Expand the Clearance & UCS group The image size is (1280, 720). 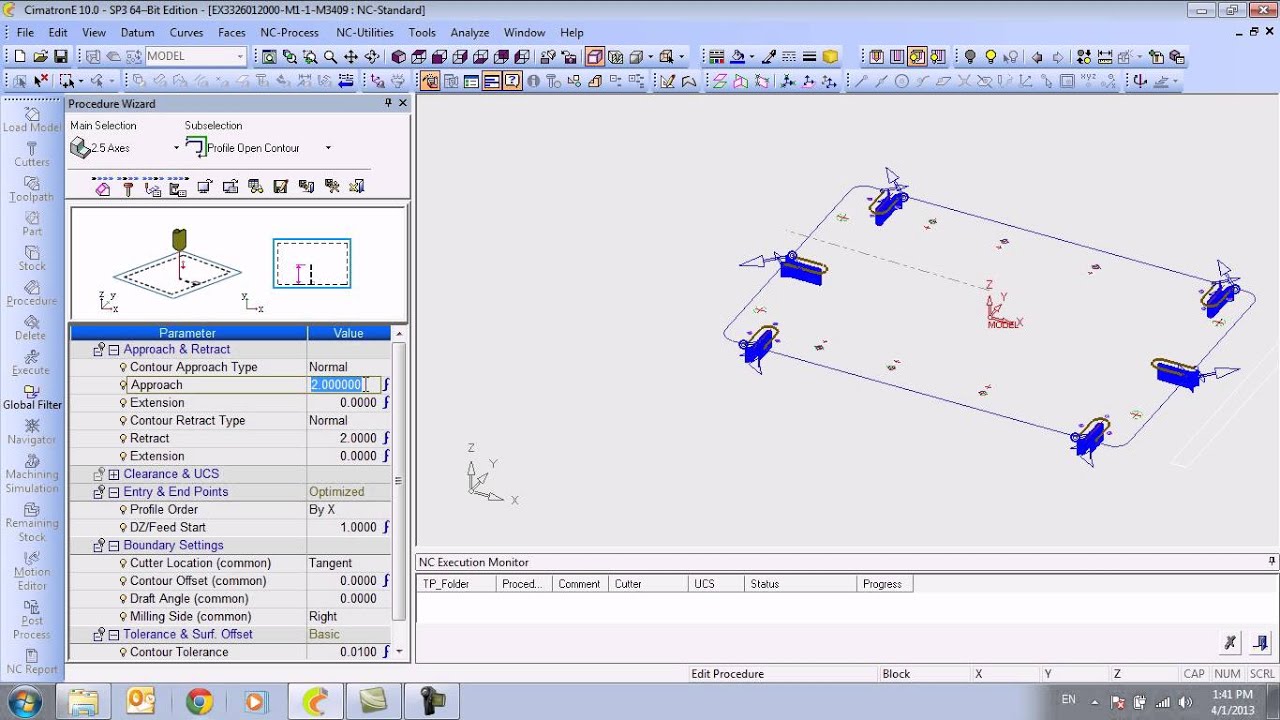click(x=114, y=474)
